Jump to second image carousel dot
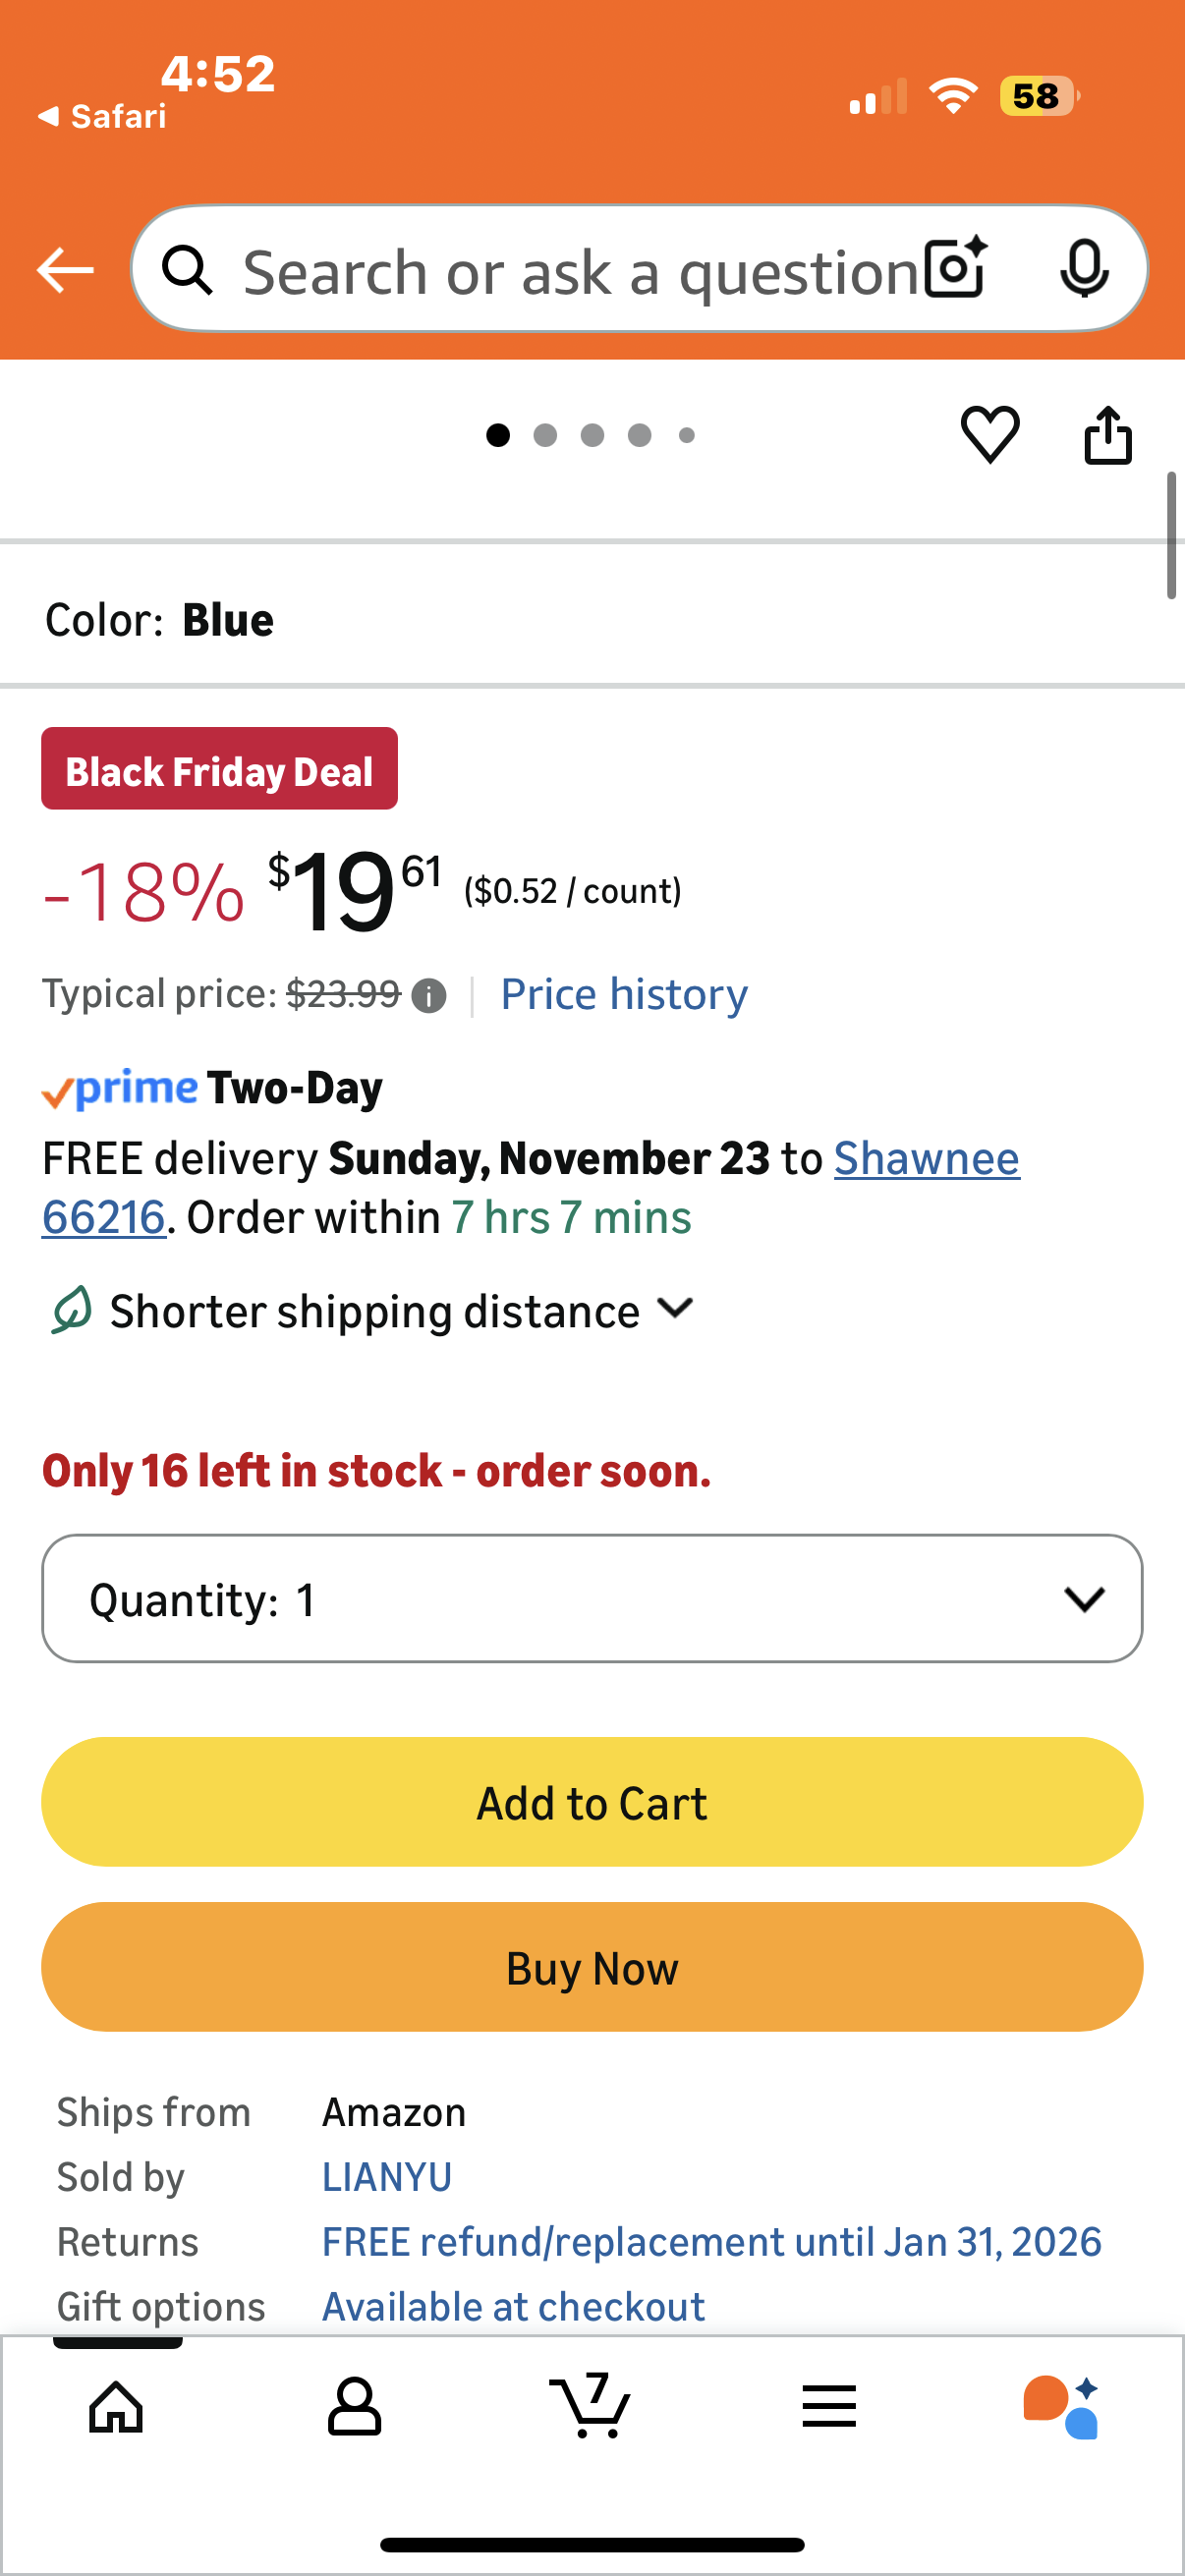The image size is (1185, 2576). [545, 435]
